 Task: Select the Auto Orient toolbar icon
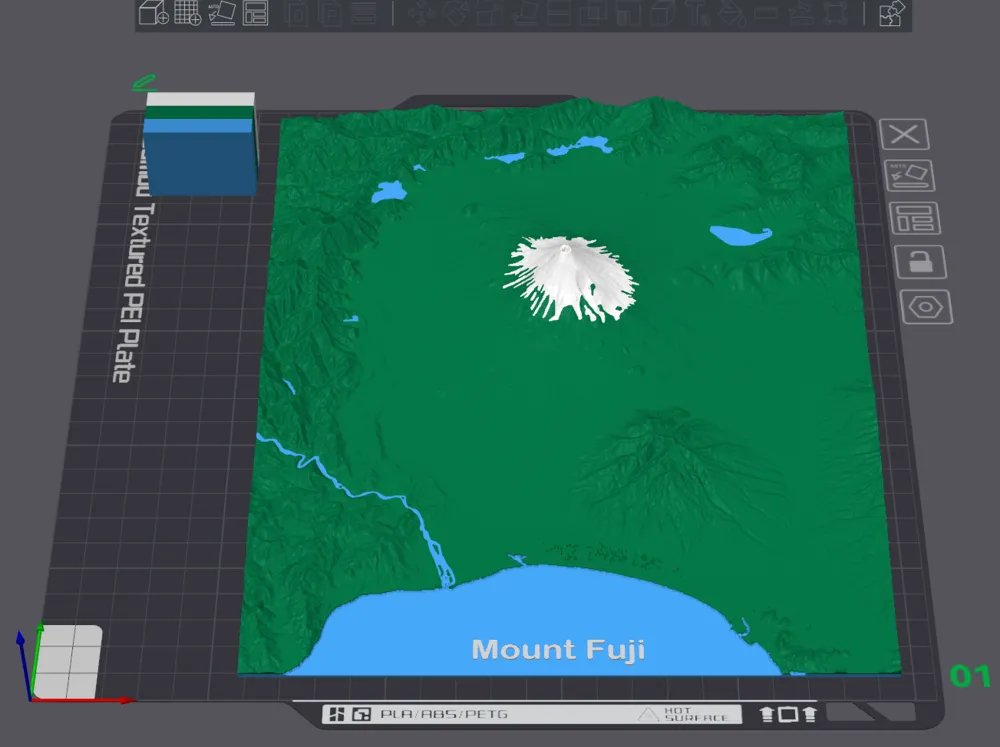[x=222, y=13]
